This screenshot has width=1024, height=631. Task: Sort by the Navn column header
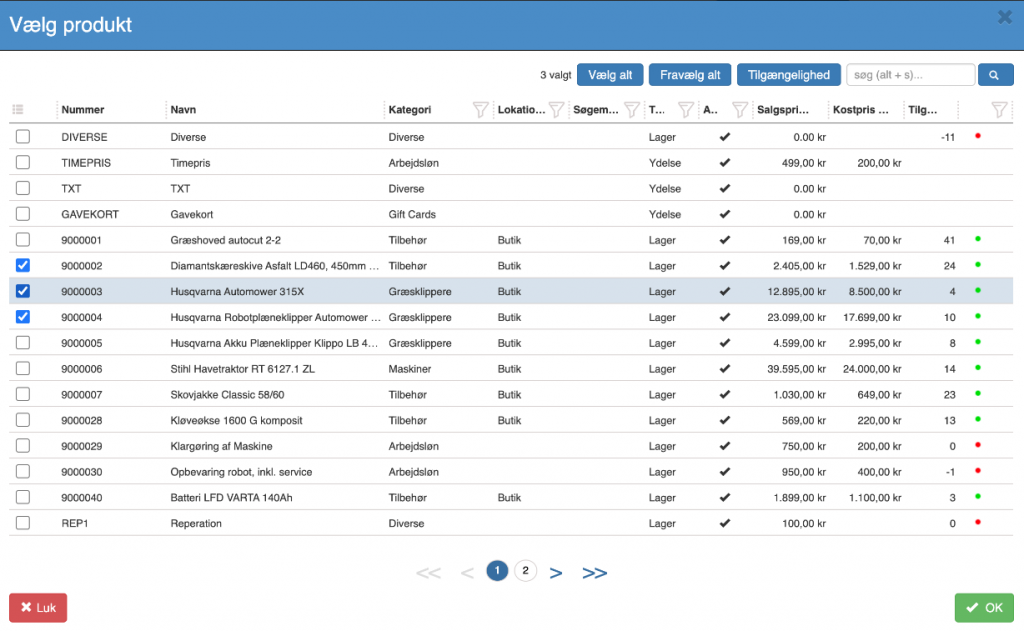pos(184,110)
